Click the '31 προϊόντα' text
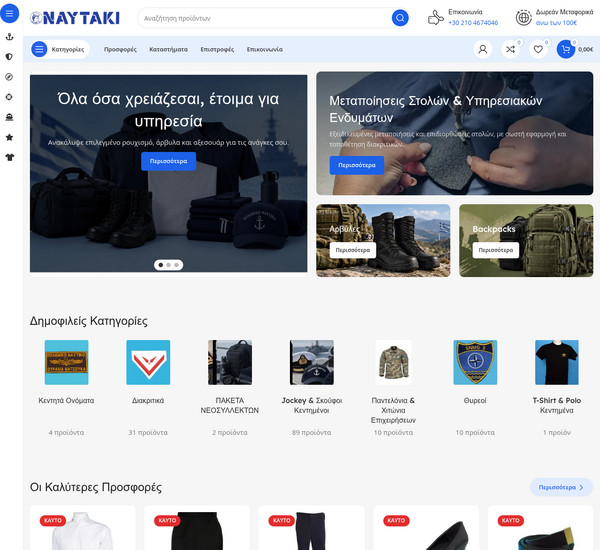Screen dimensions: 600x550 pos(148,432)
